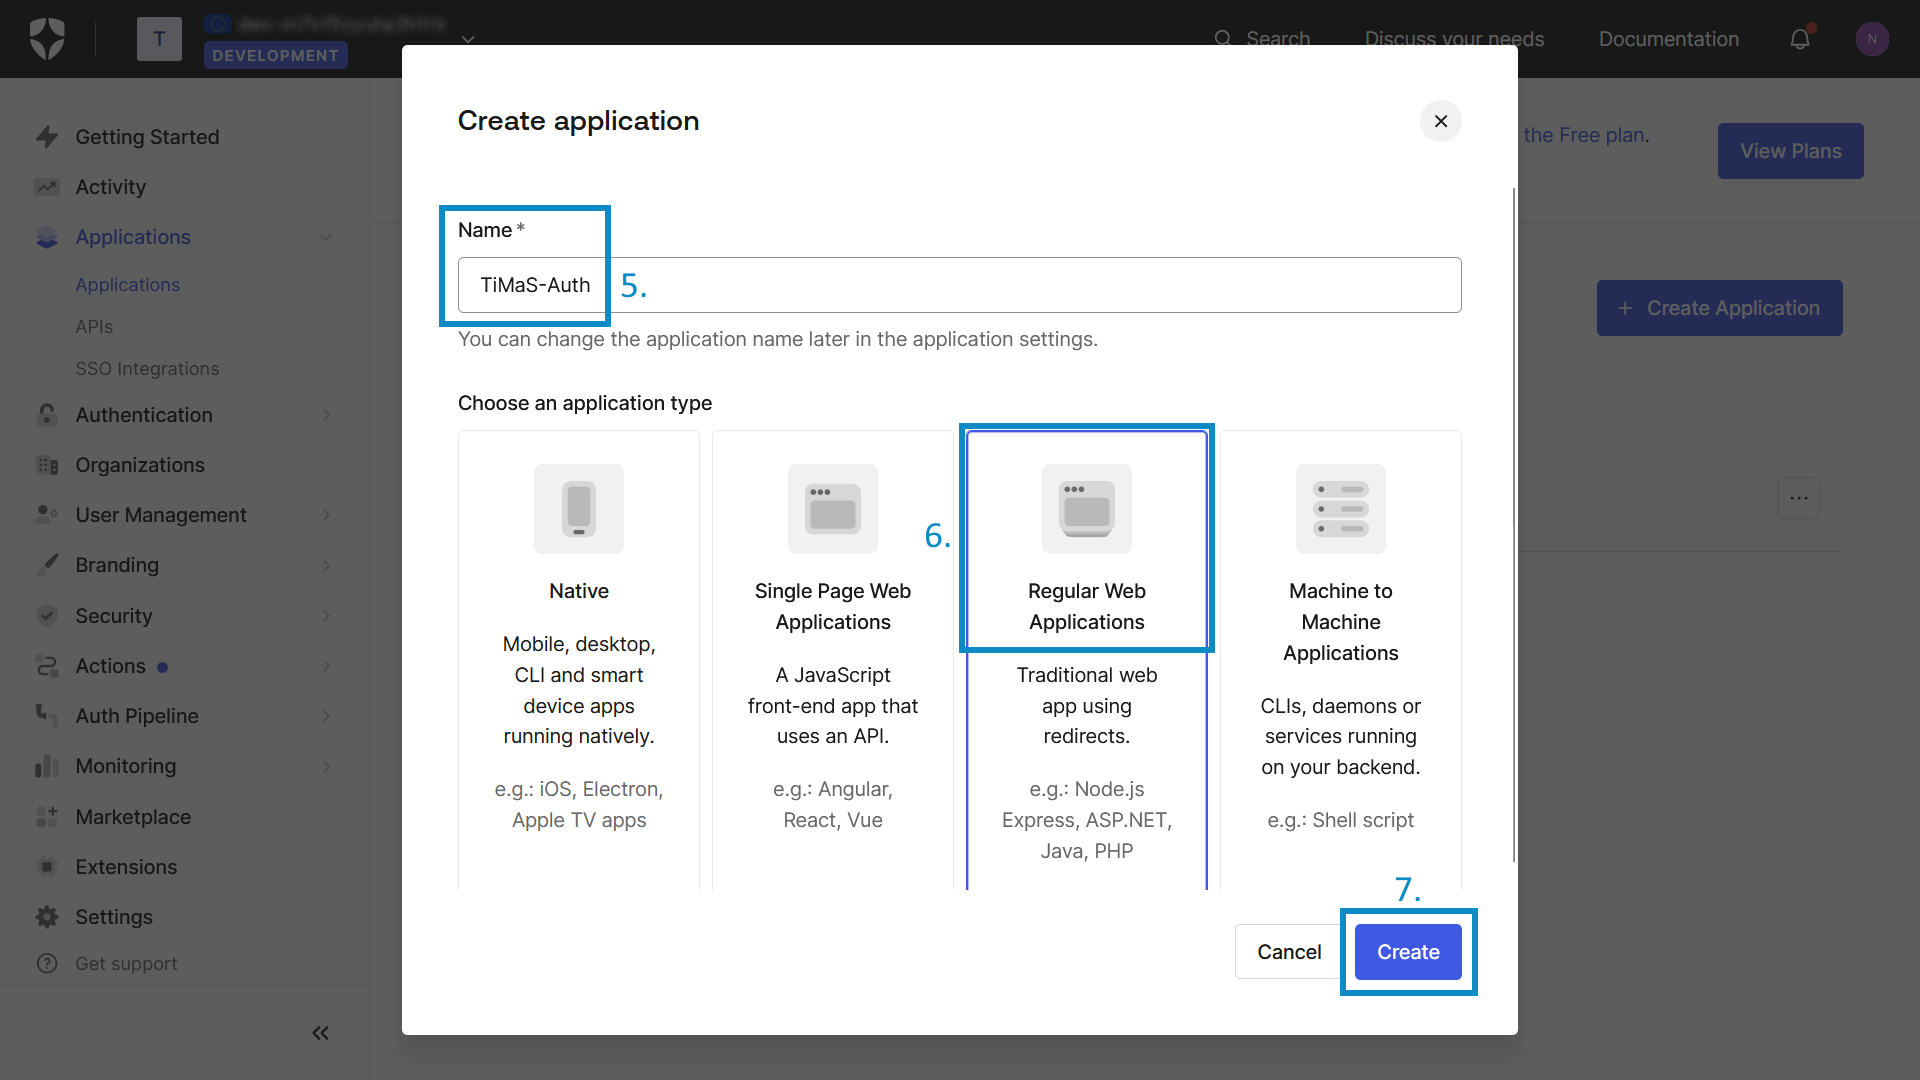Open the notifications bell
The width and height of the screenshot is (1920, 1080).
pos(1800,39)
